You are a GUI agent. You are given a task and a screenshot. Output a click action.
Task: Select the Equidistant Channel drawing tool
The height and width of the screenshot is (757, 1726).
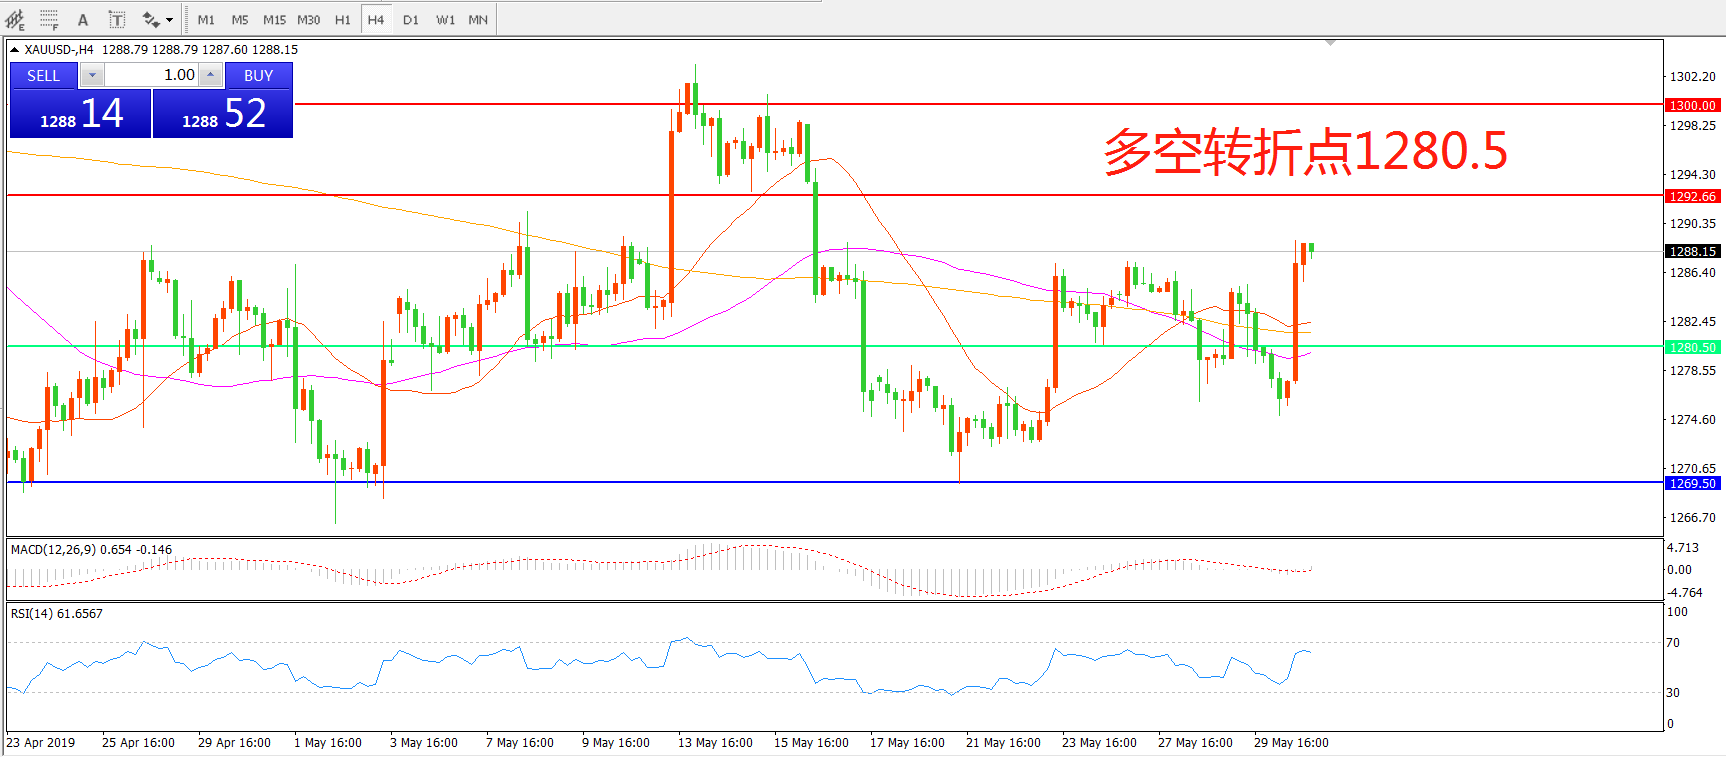tap(16, 19)
